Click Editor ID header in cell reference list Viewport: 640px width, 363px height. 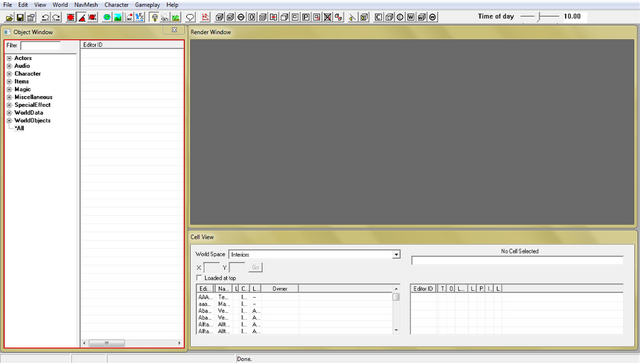tap(423, 289)
